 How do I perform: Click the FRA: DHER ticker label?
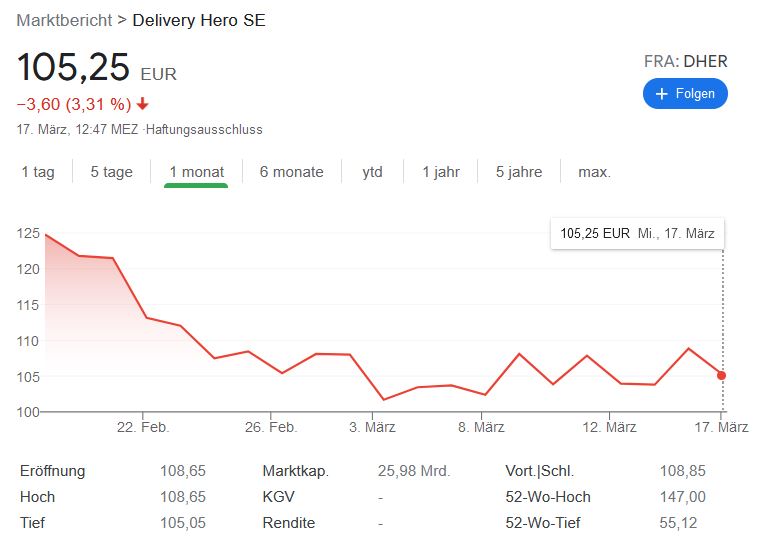pos(685,61)
